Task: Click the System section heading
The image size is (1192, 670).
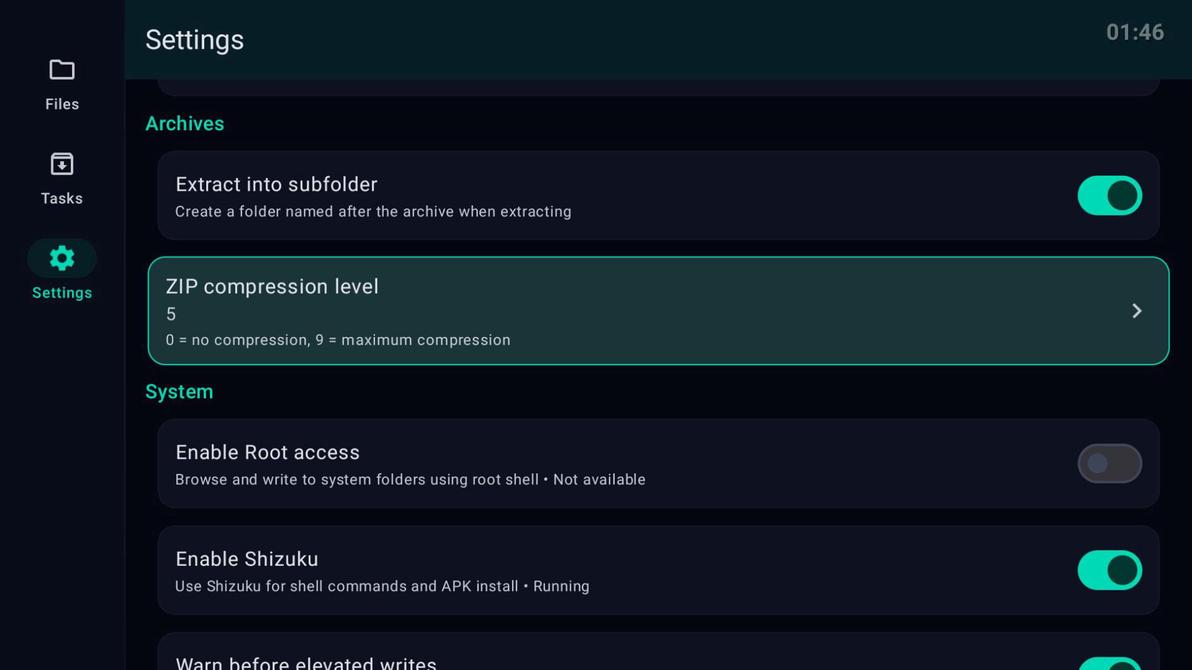Action: point(179,392)
